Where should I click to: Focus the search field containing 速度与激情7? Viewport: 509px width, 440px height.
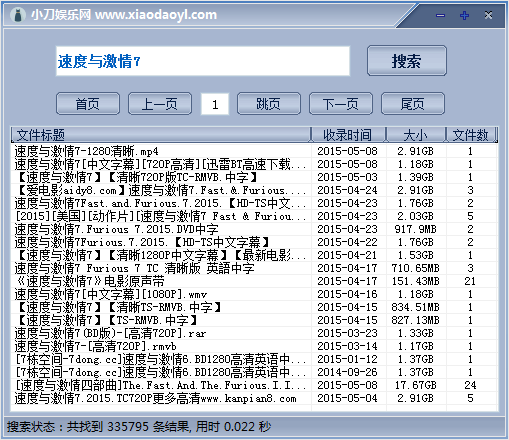click(203, 61)
